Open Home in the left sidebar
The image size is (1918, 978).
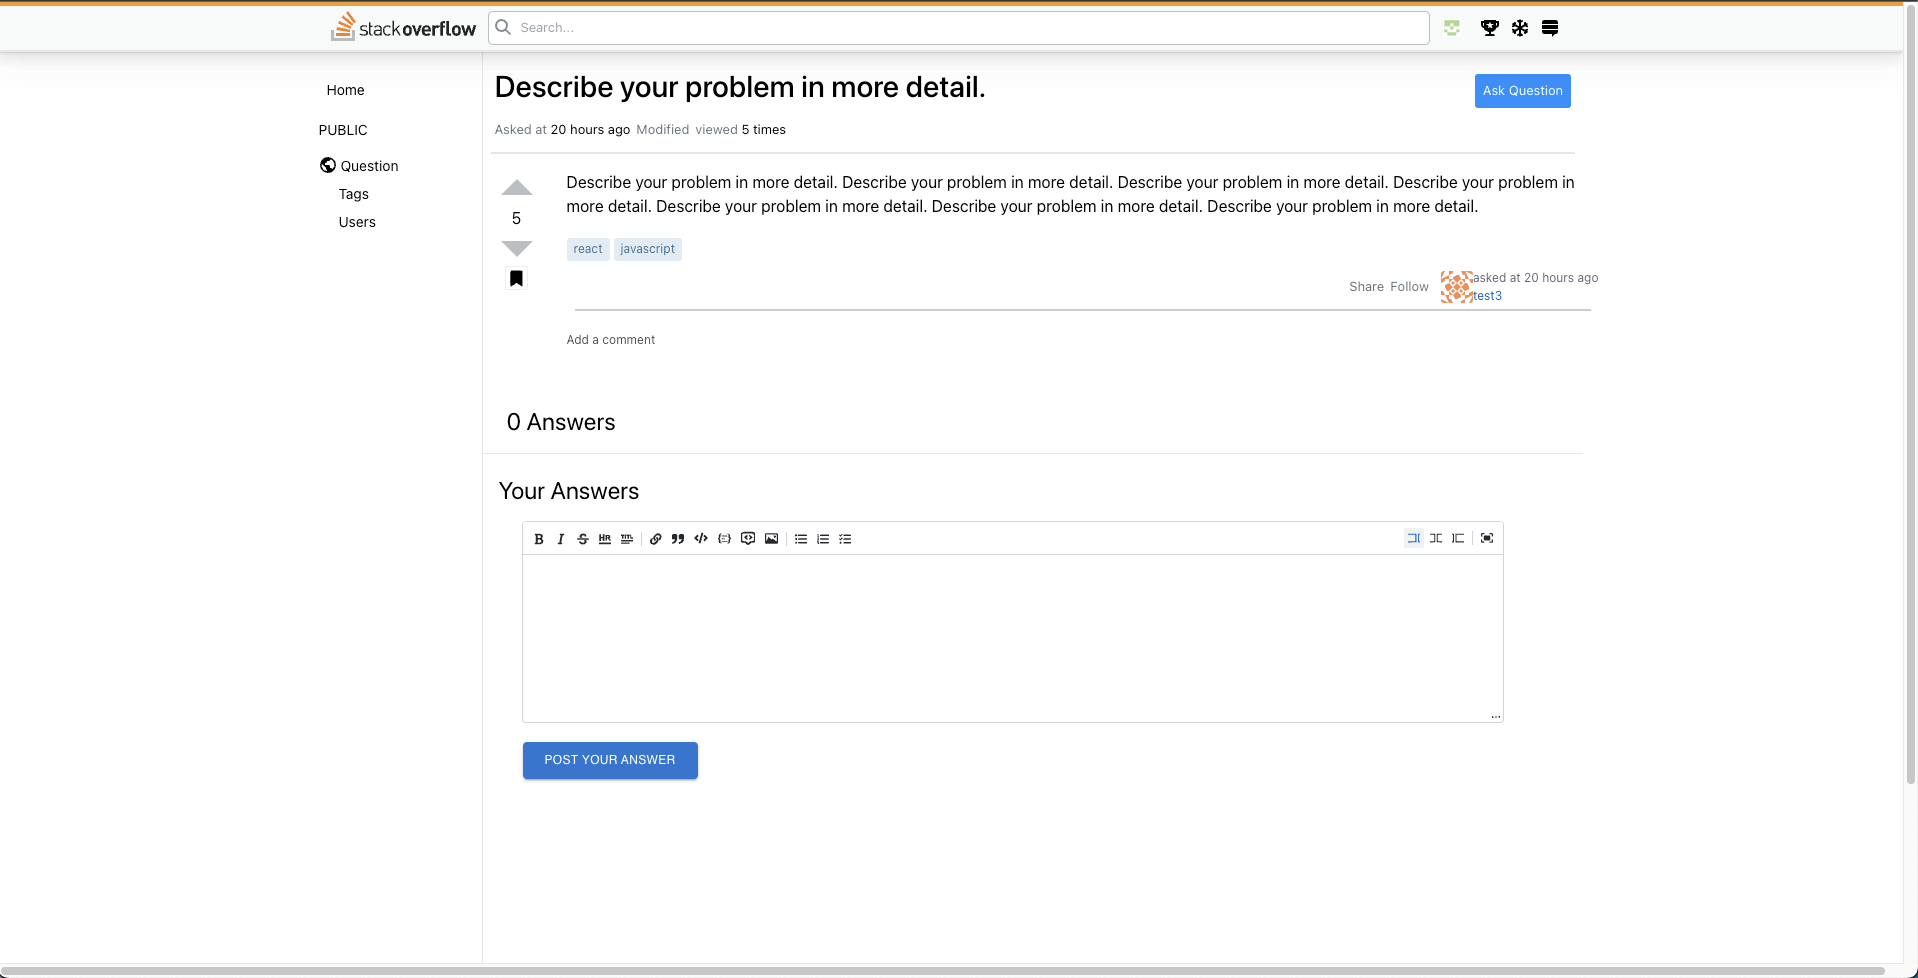(345, 90)
